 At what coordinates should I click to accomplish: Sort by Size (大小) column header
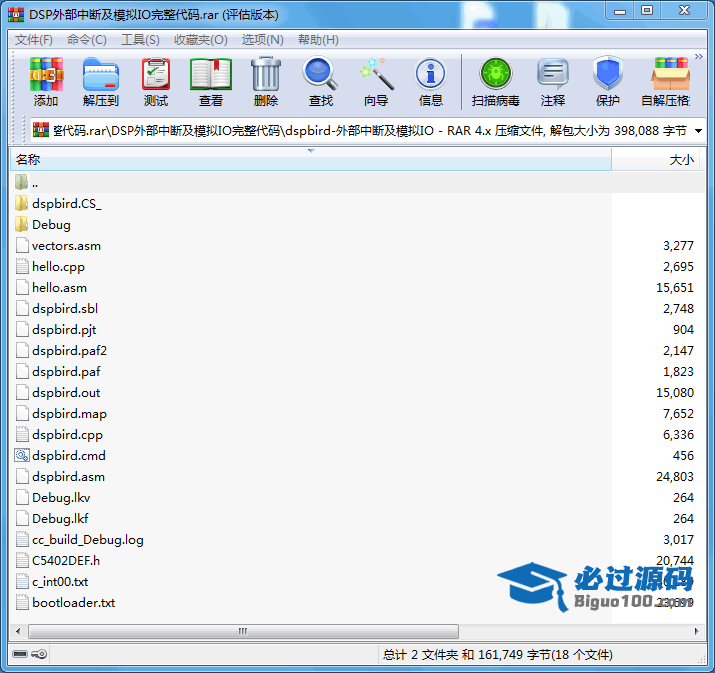(680, 160)
